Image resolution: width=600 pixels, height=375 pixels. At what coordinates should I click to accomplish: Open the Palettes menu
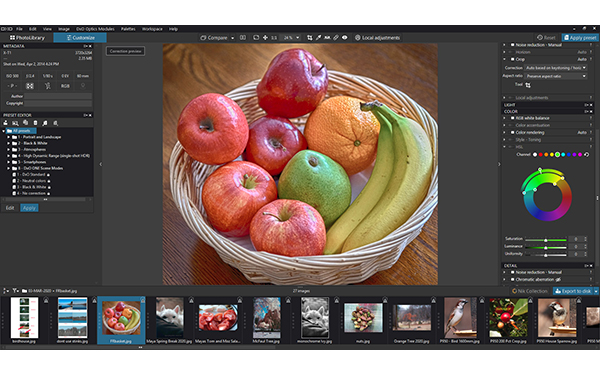point(128,29)
